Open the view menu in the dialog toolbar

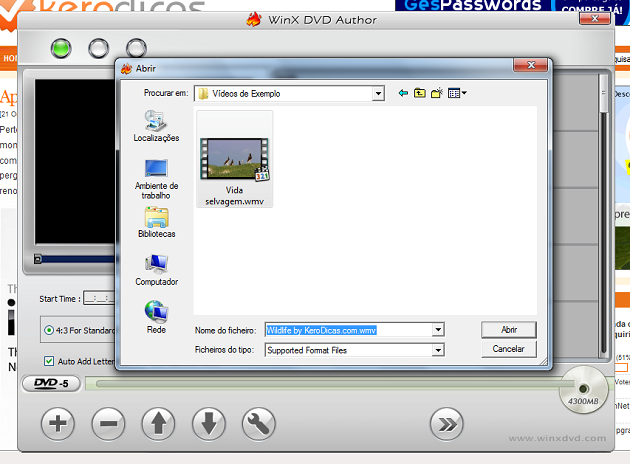[457, 93]
